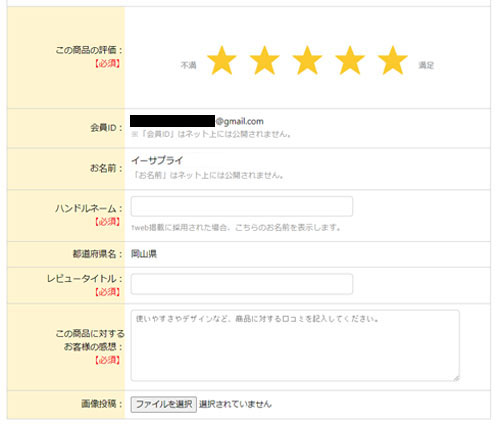The image size is (499, 425).
Task: Click the 画像投稿 label
Action: (x=102, y=404)
